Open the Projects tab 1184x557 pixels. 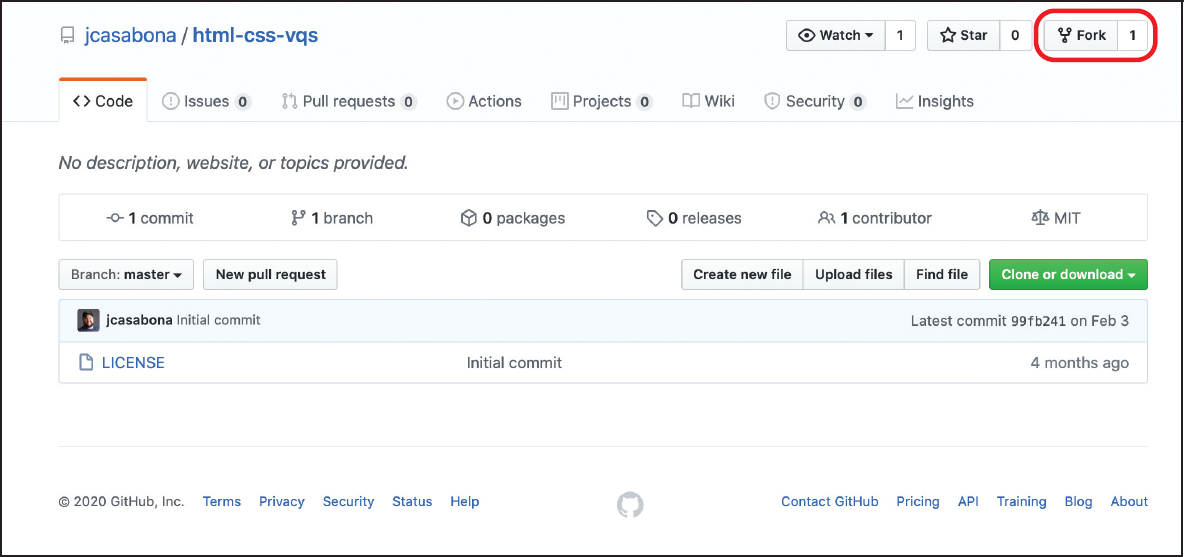[x=602, y=101]
